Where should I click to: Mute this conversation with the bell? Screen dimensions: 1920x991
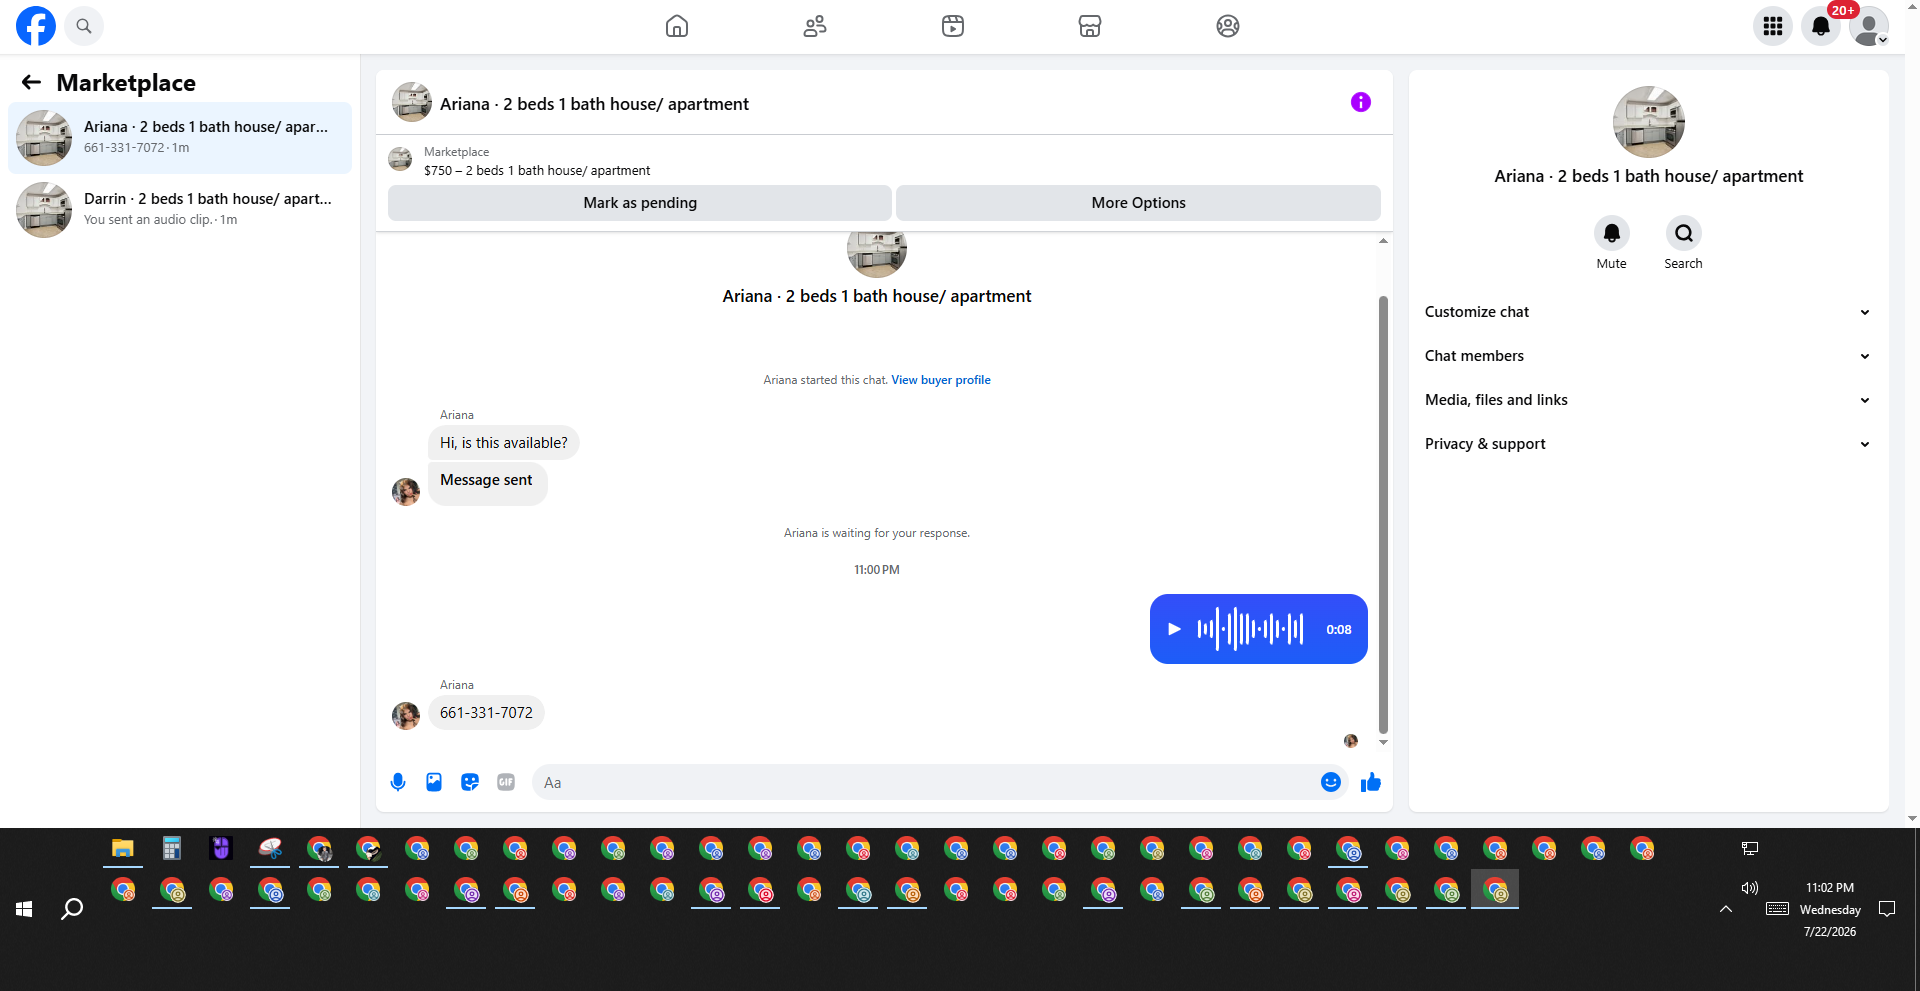(x=1612, y=233)
